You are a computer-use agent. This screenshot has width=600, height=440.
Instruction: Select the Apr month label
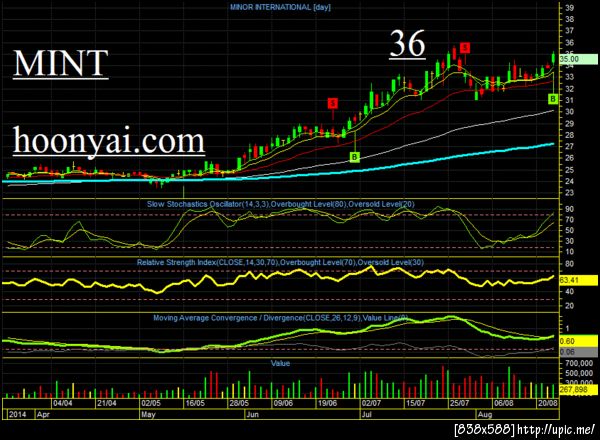[43, 415]
